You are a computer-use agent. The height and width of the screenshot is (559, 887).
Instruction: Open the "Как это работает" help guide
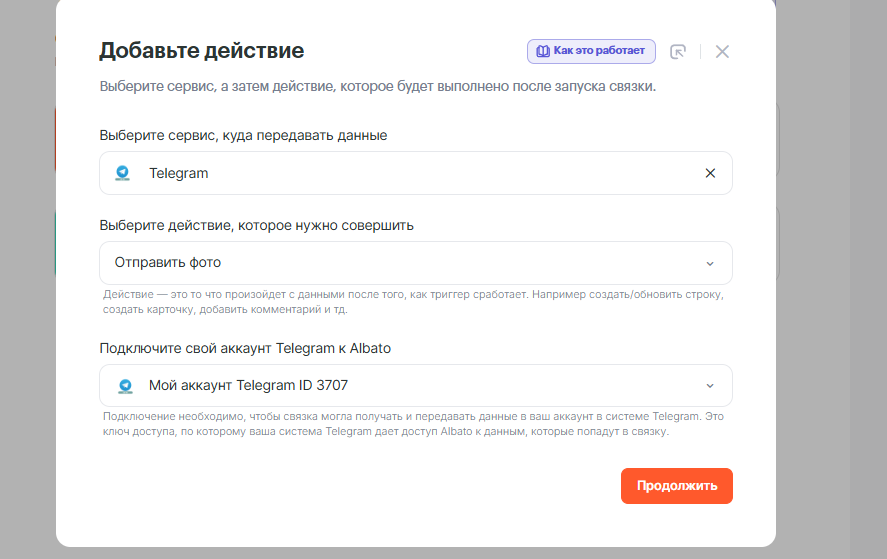tap(598, 51)
